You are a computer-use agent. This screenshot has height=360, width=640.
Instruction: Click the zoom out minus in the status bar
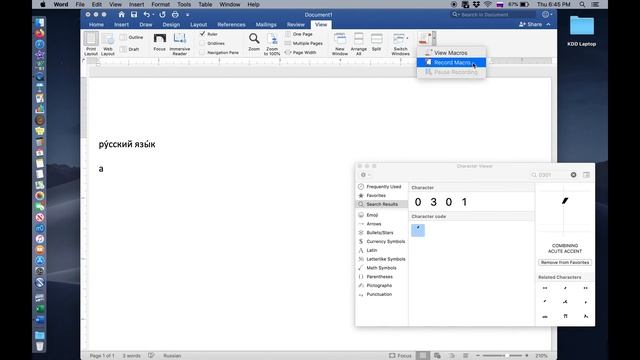click(478, 356)
